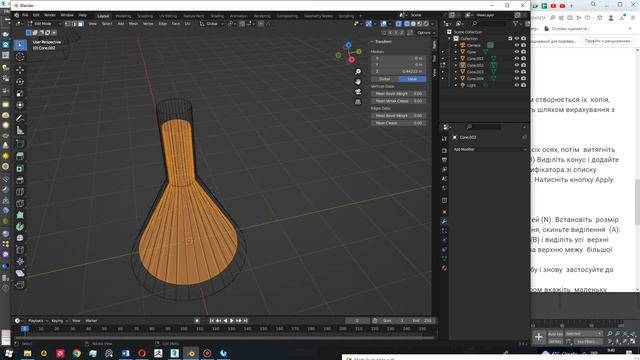Enable vertex select mode
640x360 pixels.
68,24
